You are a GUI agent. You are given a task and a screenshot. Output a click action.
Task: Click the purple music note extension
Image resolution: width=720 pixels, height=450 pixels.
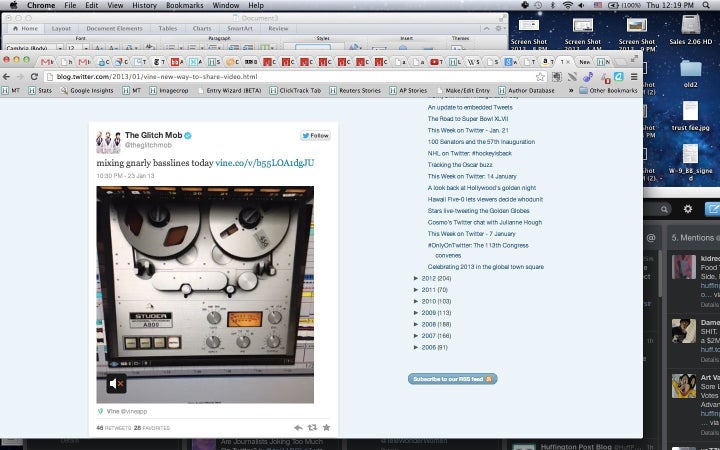click(588, 77)
